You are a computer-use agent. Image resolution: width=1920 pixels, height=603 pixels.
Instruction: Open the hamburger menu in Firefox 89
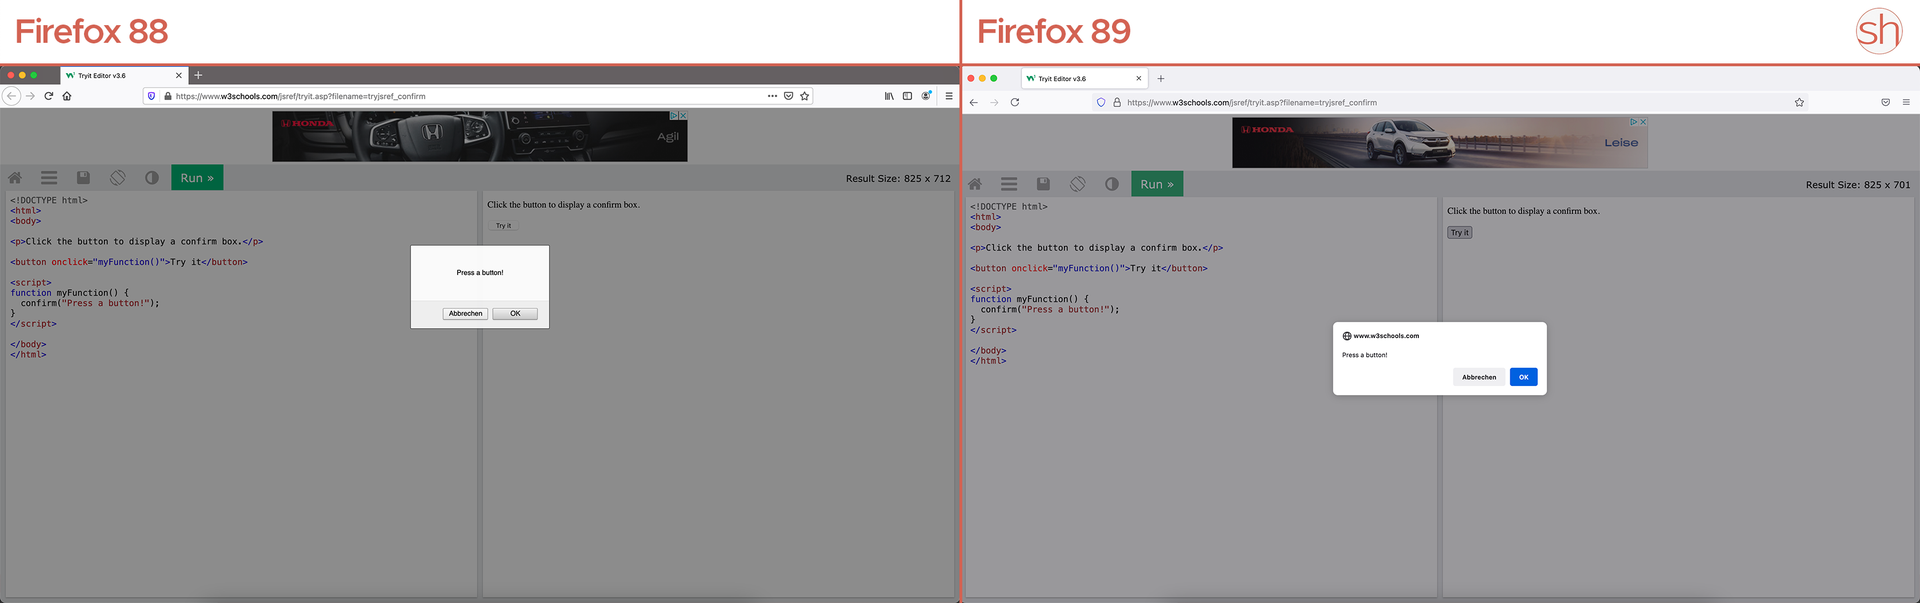pos(1906,102)
